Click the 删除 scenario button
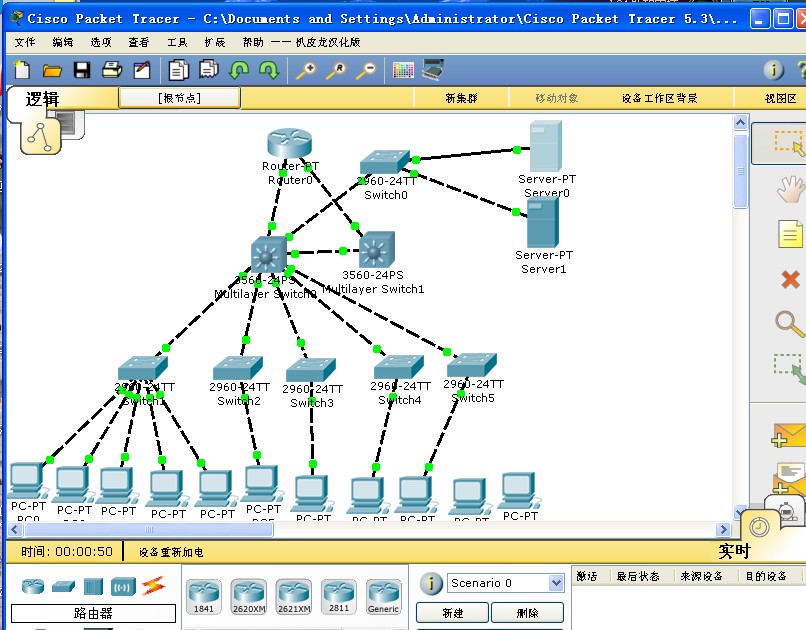The image size is (806, 630). click(527, 613)
